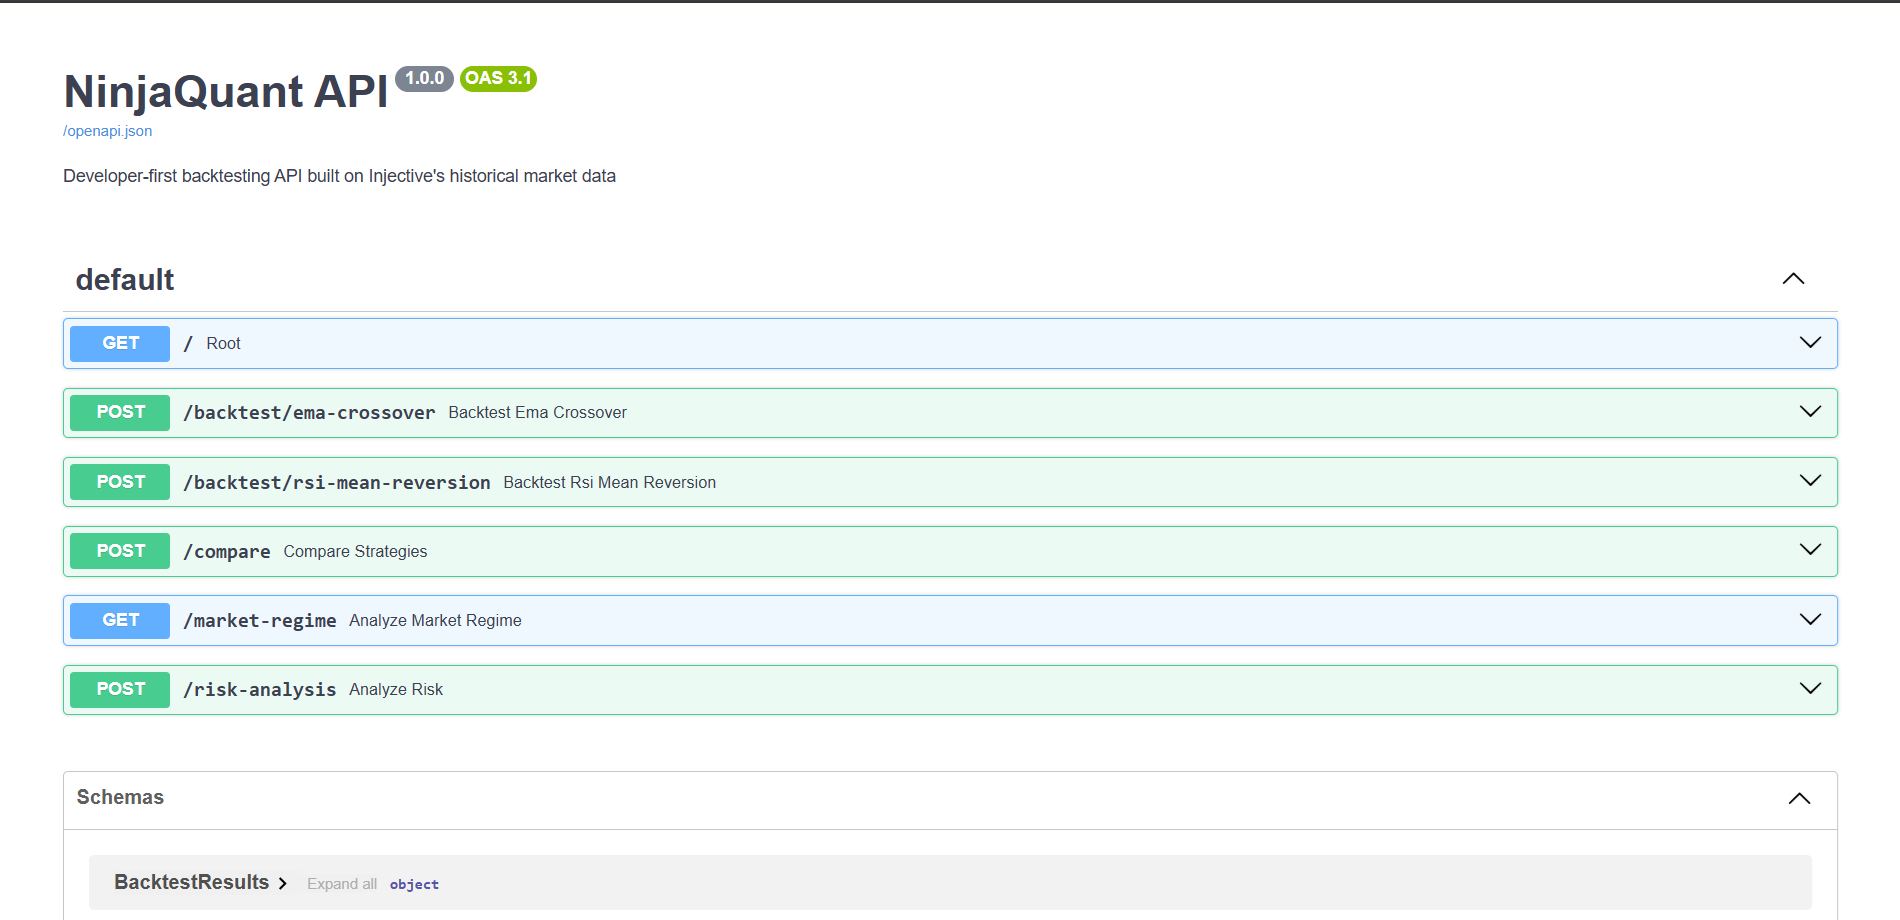Image resolution: width=1900 pixels, height=920 pixels.
Task: Click POST badge for /compare
Action: pos(120,551)
